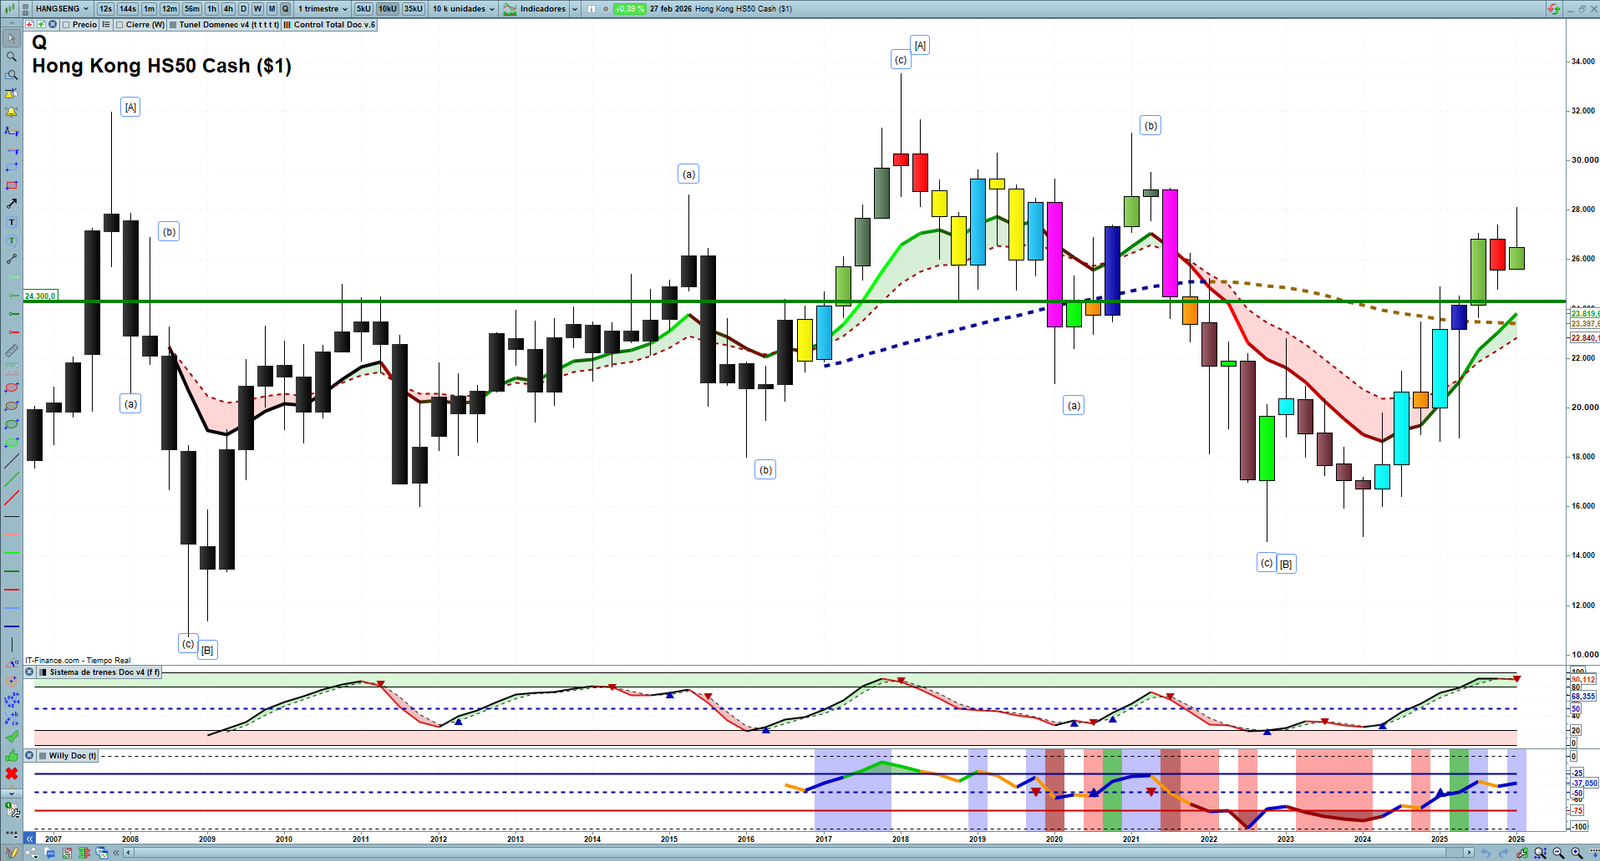Click the bell alert with cursor tool
The image size is (1600, 861).
tap(11, 93)
